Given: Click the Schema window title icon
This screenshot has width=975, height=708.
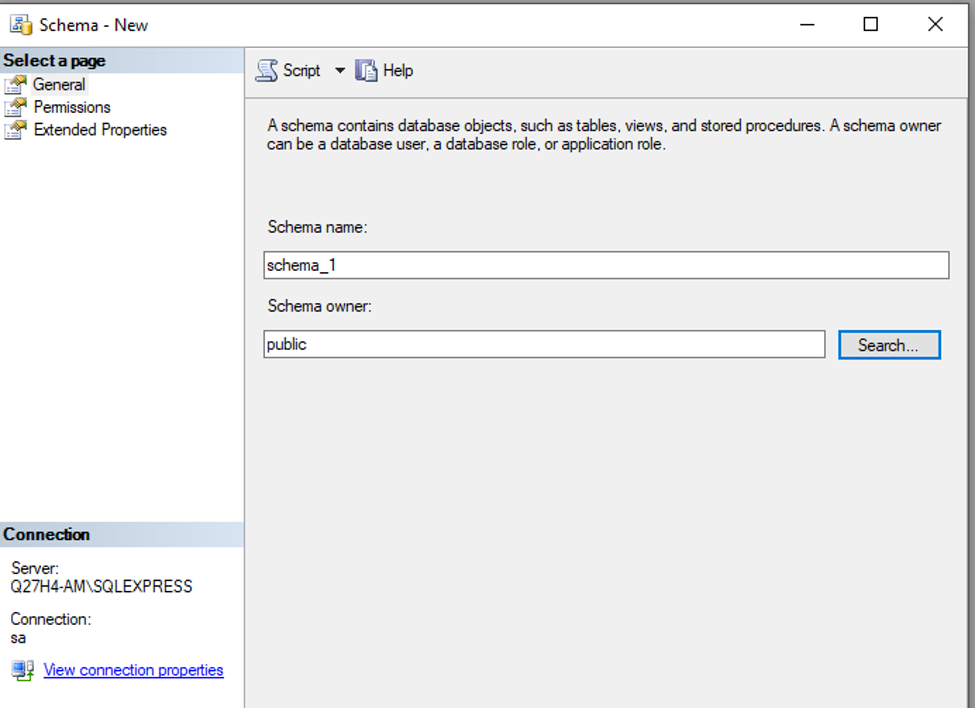Looking at the screenshot, I should [21, 25].
